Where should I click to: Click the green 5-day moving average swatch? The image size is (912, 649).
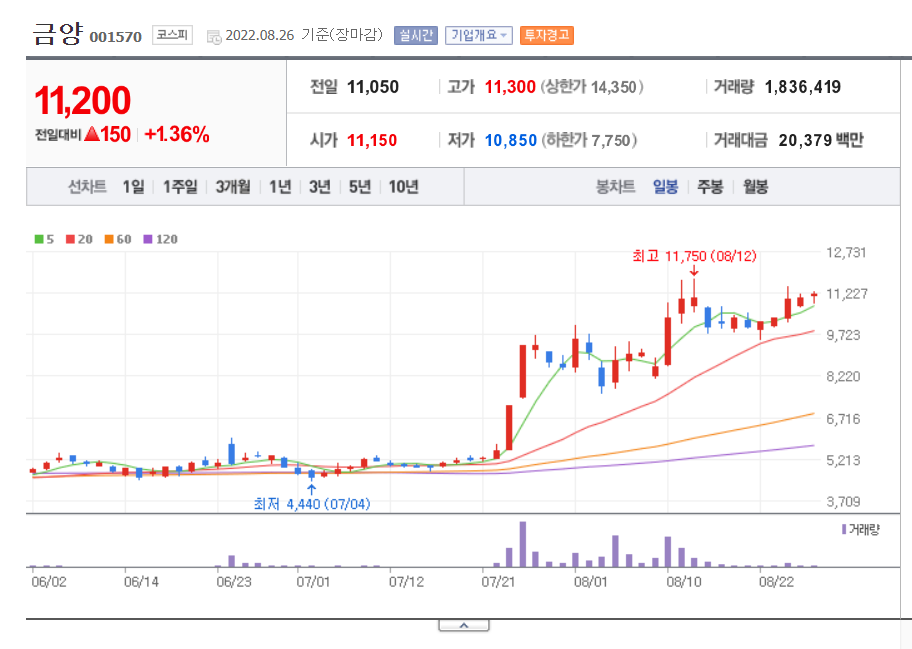pyautogui.click(x=39, y=239)
